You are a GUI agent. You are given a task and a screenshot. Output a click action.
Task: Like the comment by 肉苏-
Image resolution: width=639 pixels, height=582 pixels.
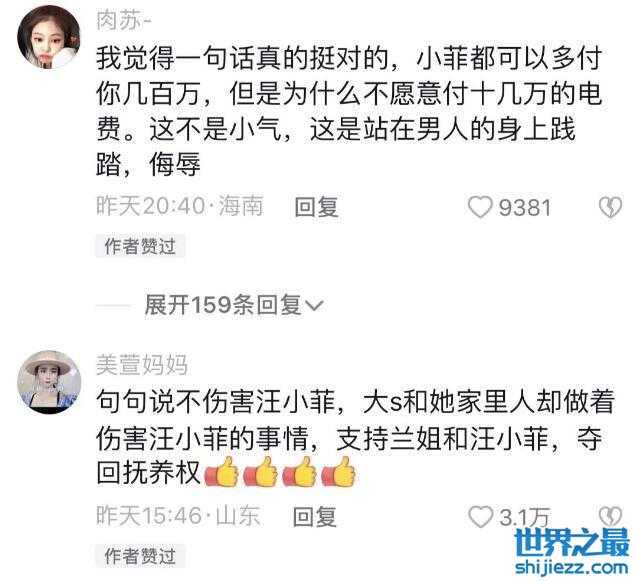click(480, 207)
